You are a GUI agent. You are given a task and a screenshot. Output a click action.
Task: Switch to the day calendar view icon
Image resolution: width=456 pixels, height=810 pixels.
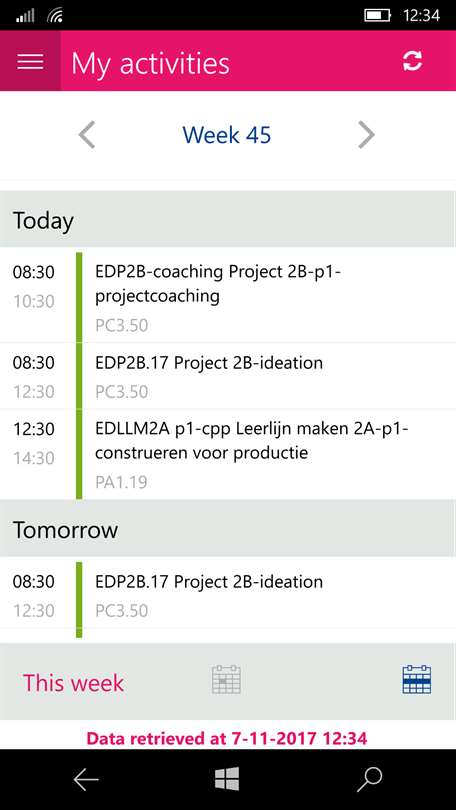pos(226,680)
